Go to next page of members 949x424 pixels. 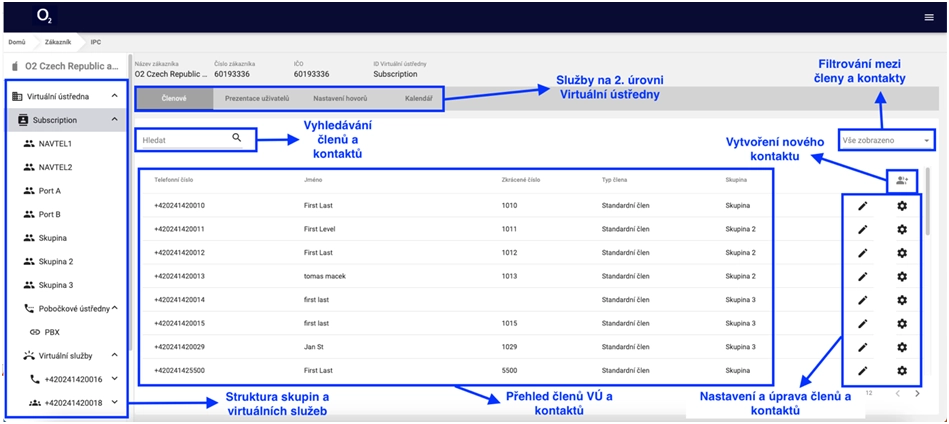(918, 394)
